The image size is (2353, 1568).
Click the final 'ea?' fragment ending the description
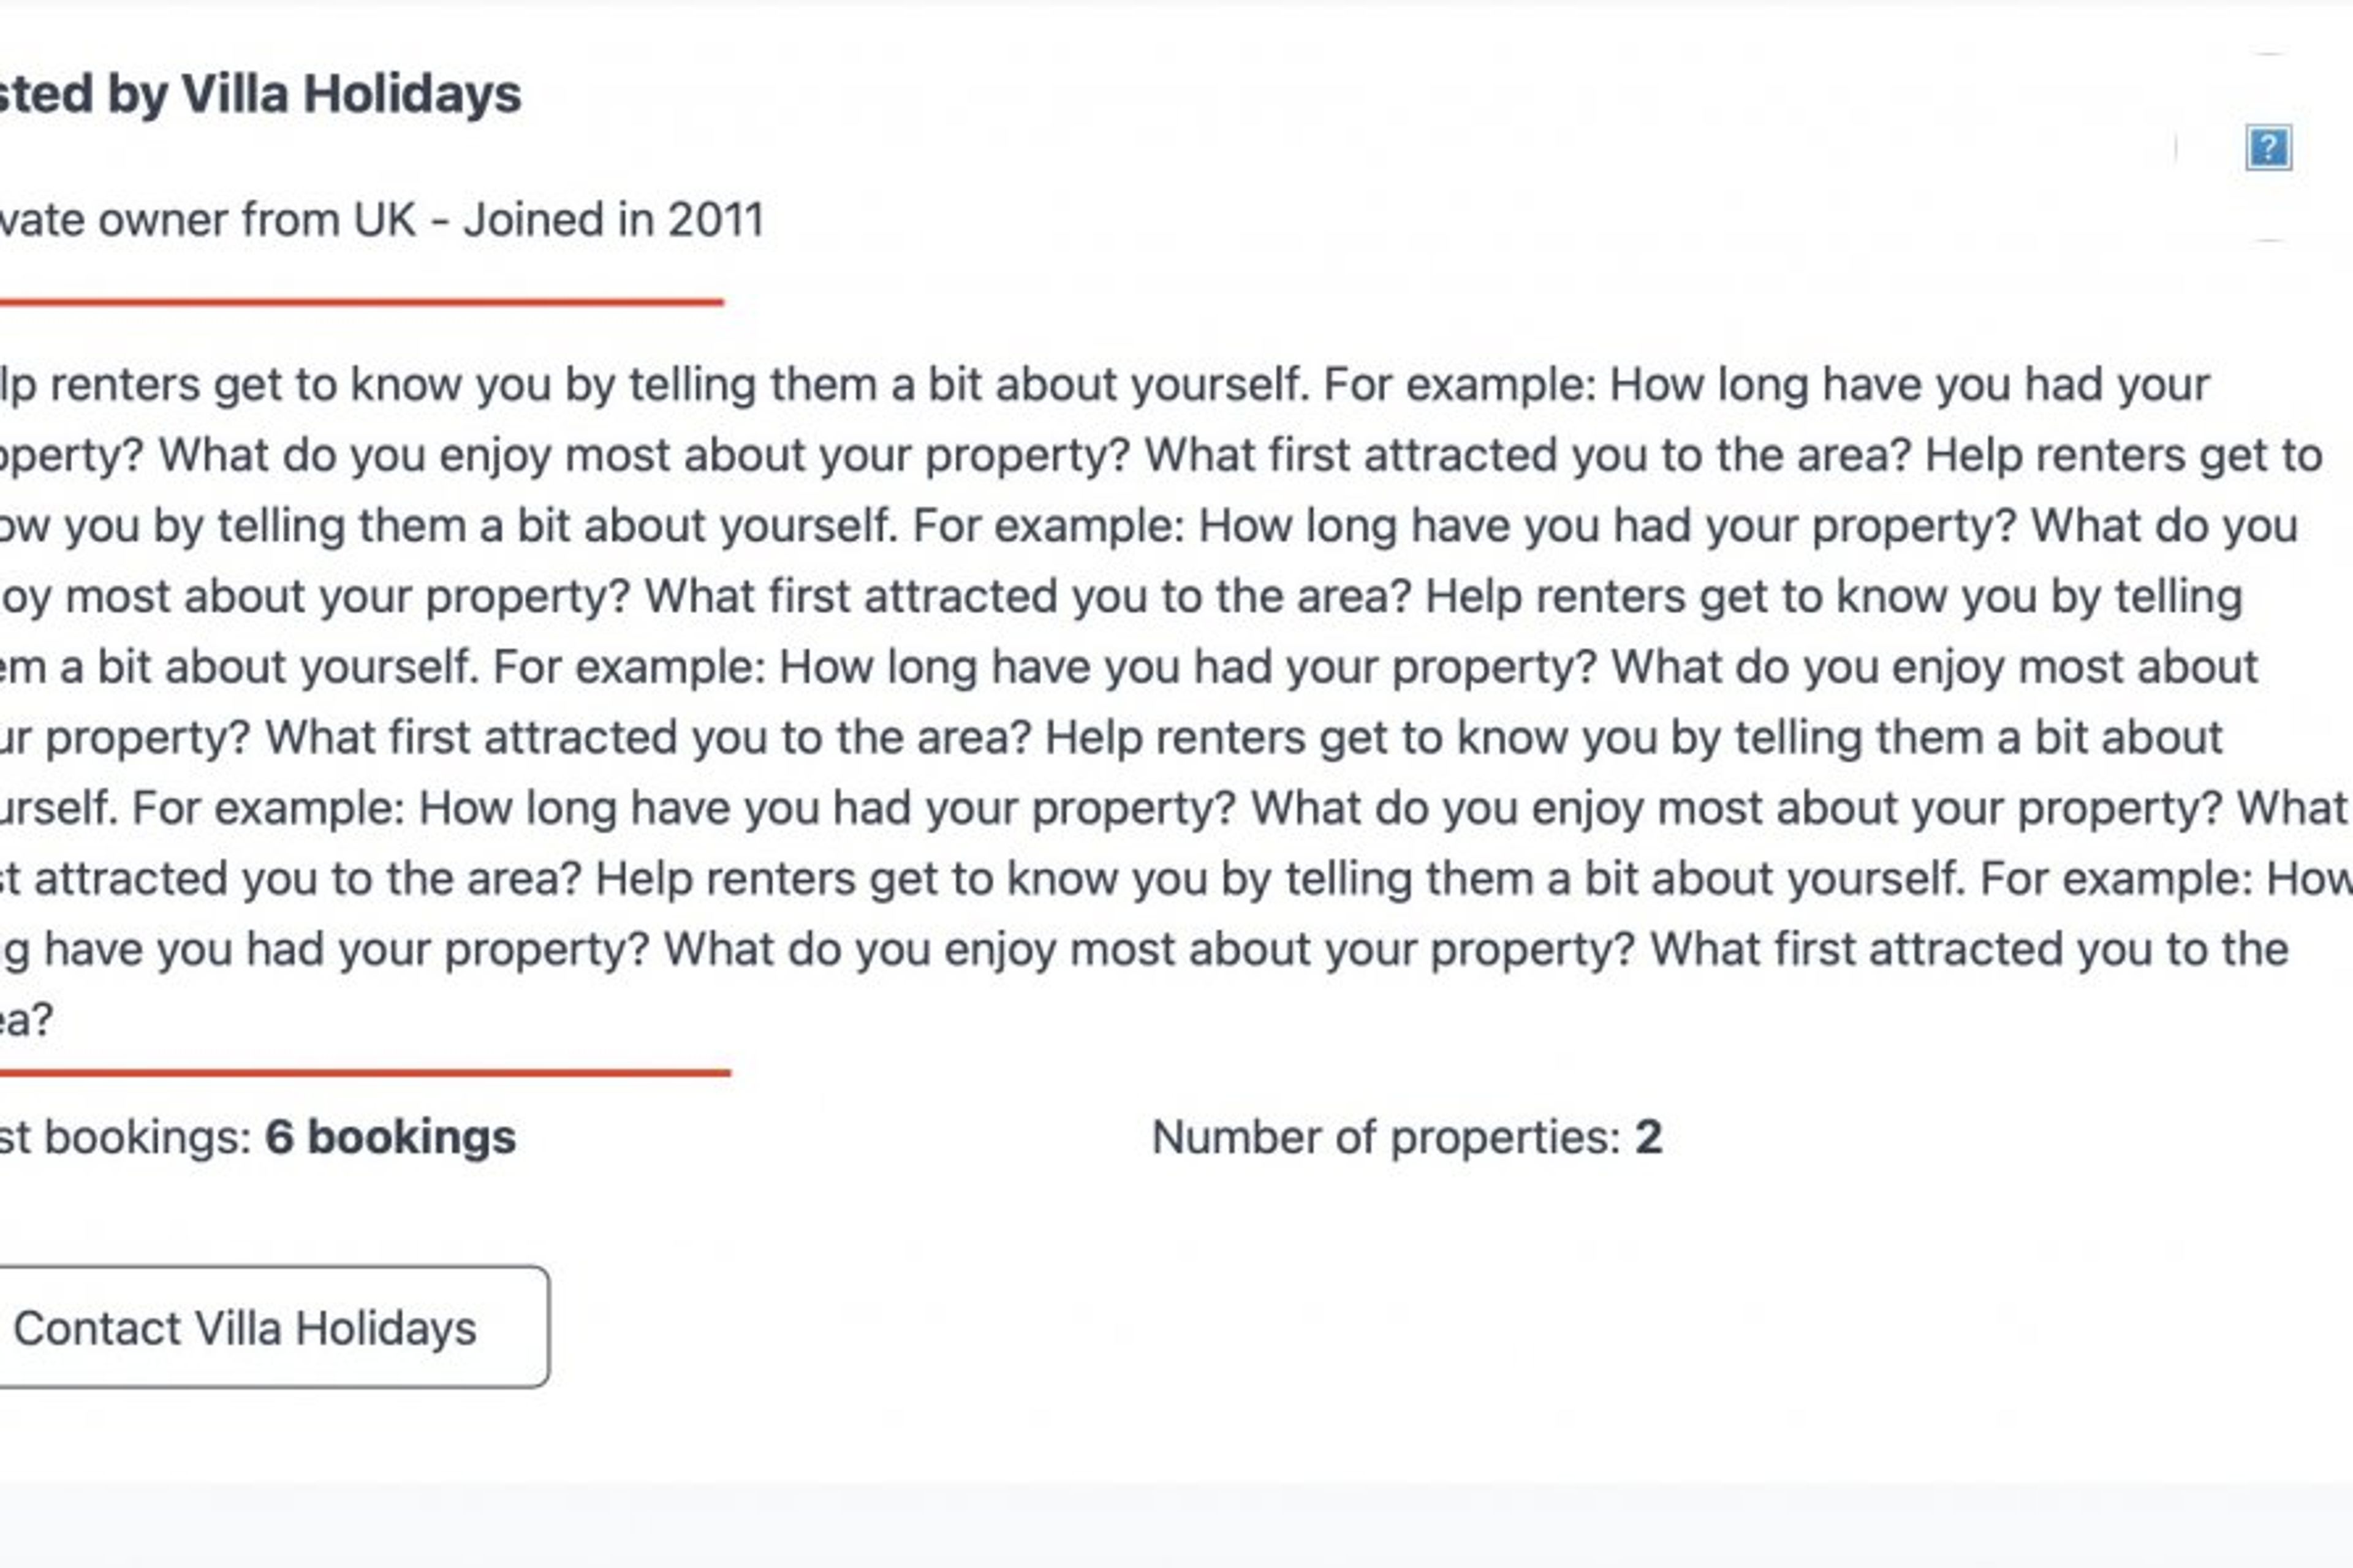tap(26, 1020)
